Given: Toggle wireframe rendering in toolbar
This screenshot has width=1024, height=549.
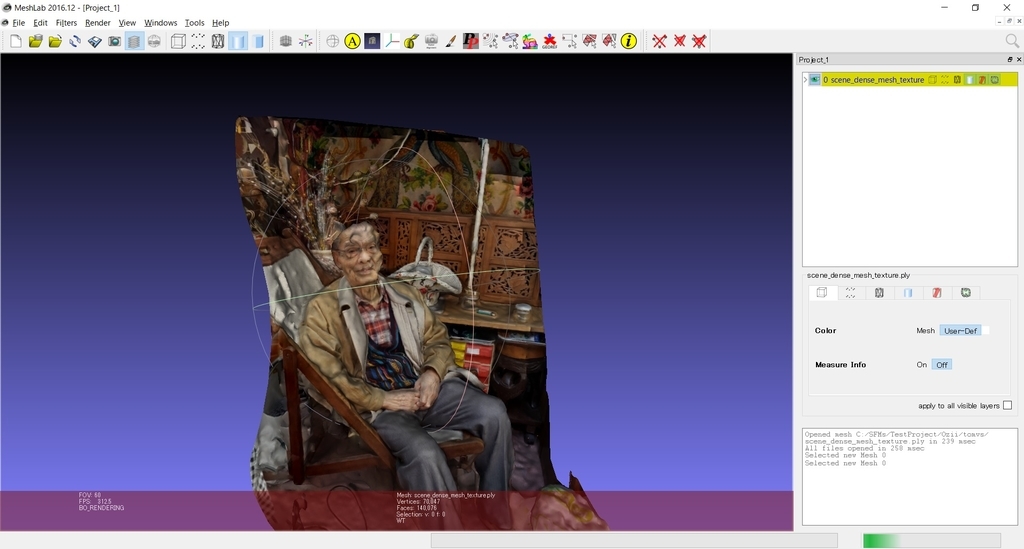Looking at the screenshot, I should point(217,41).
